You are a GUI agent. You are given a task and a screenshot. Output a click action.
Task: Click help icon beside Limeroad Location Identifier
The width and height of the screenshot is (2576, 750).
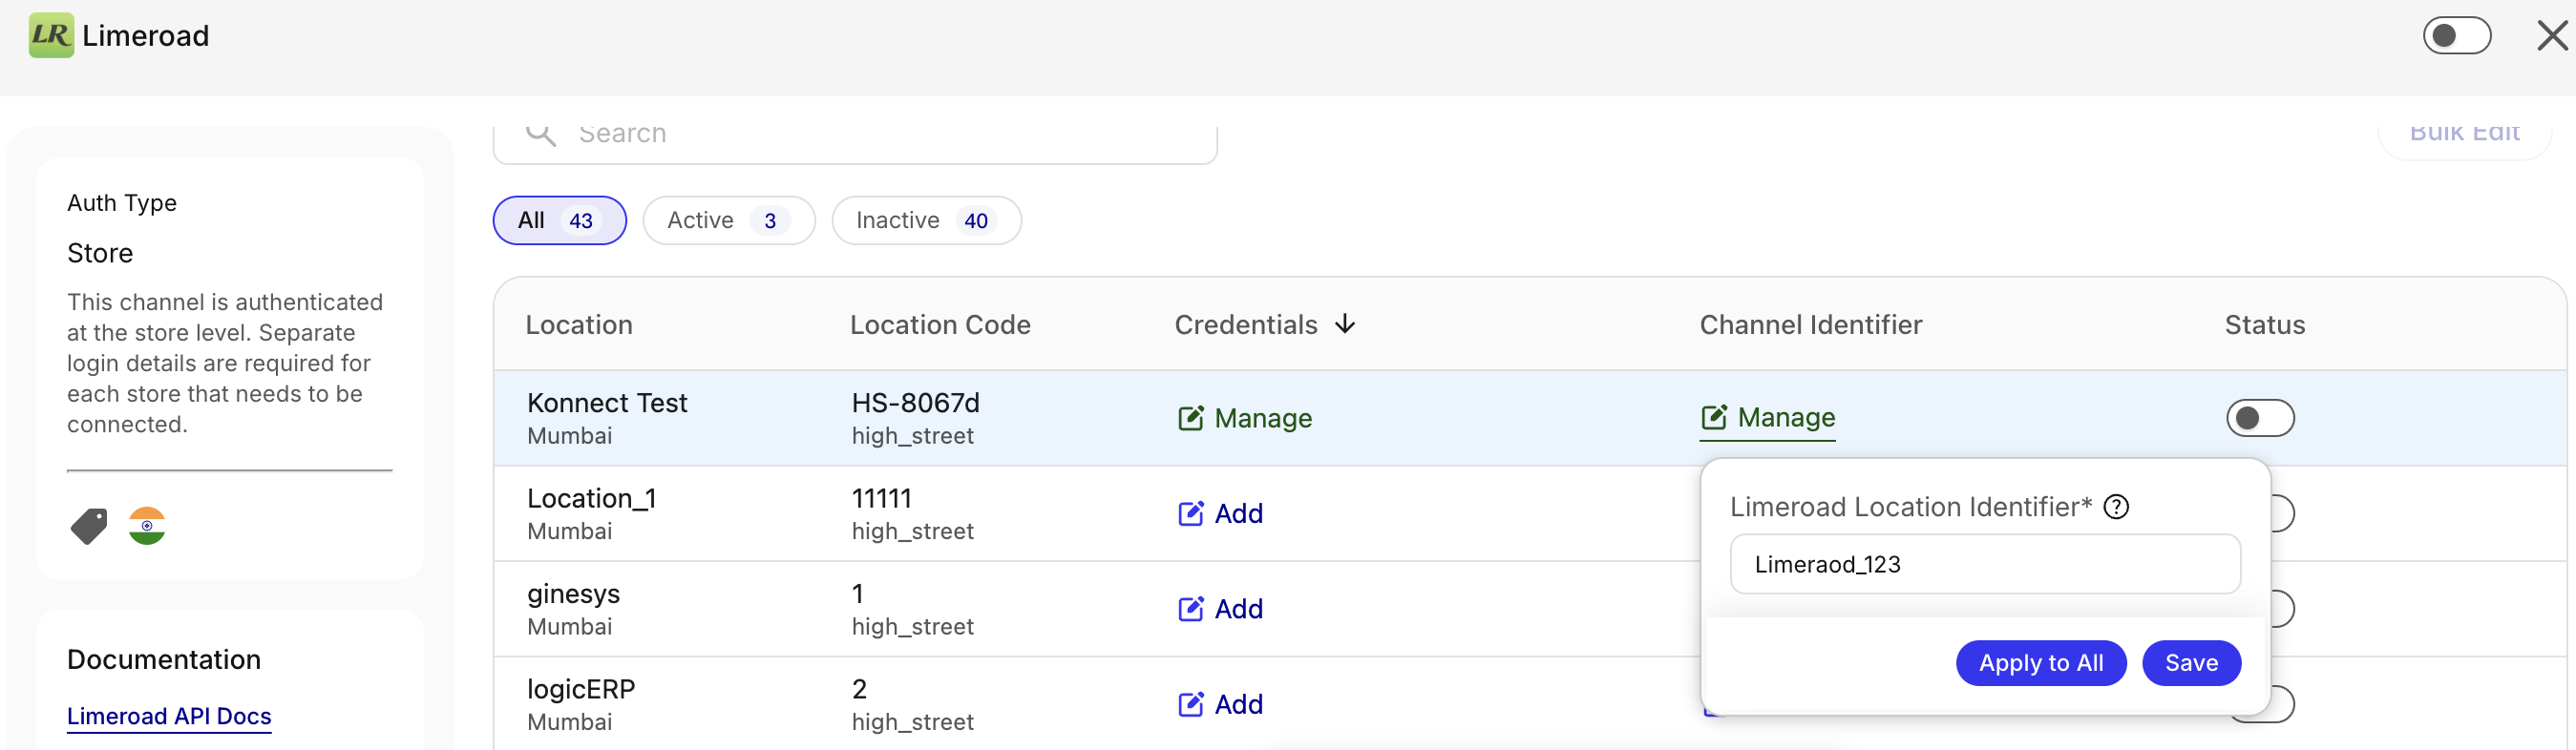pyautogui.click(x=2115, y=507)
